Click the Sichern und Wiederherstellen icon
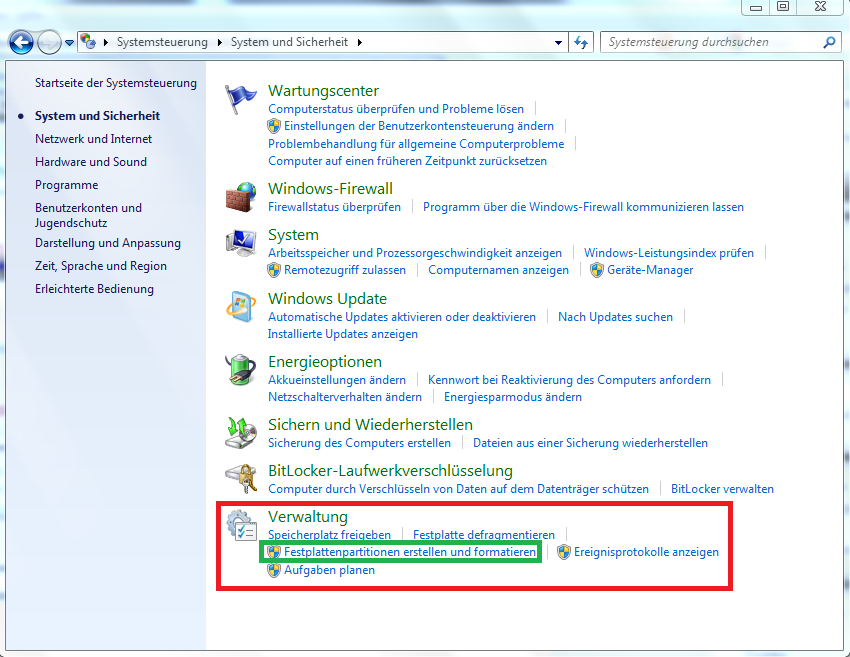Screen dimensions: 850x657 [241, 433]
